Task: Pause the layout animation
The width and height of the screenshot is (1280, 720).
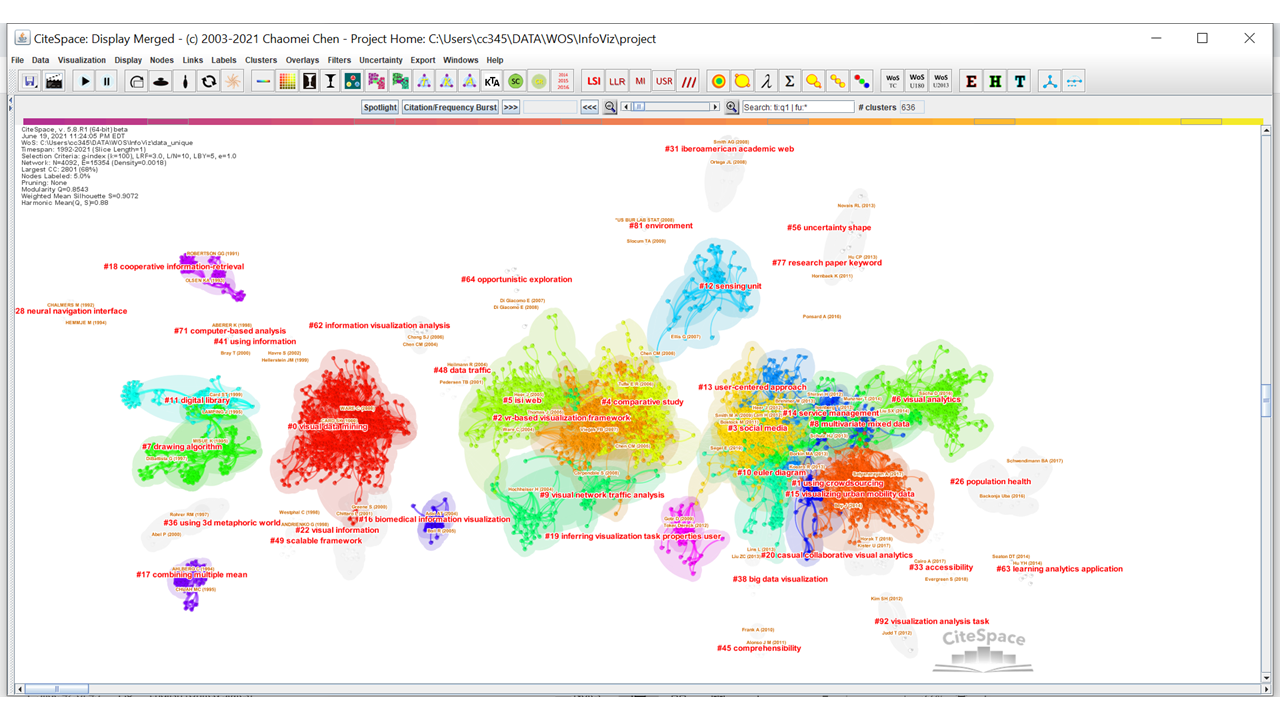Action: coord(107,81)
